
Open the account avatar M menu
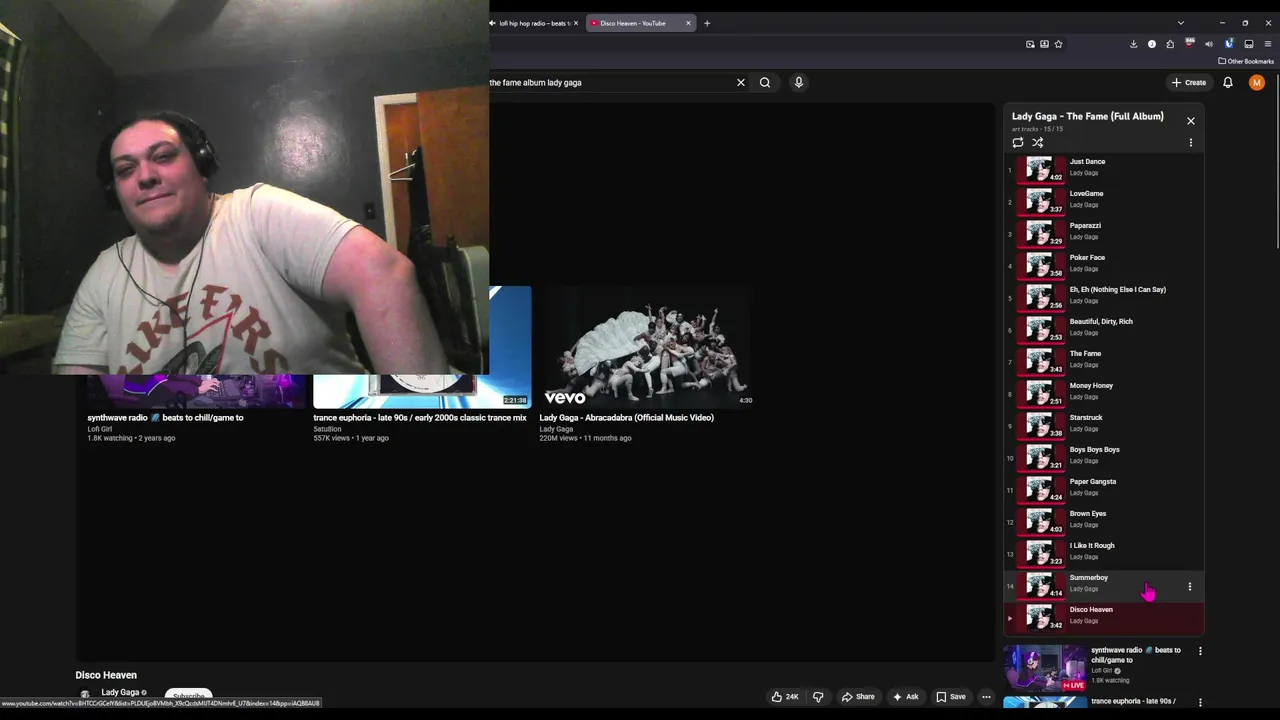click(x=1257, y=83)
